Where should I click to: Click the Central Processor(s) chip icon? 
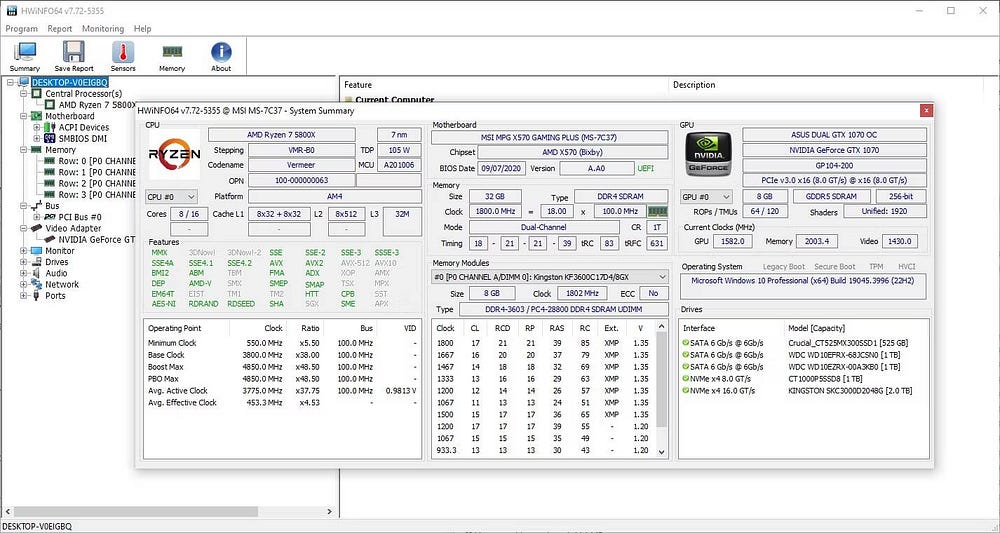coord(37,94)
